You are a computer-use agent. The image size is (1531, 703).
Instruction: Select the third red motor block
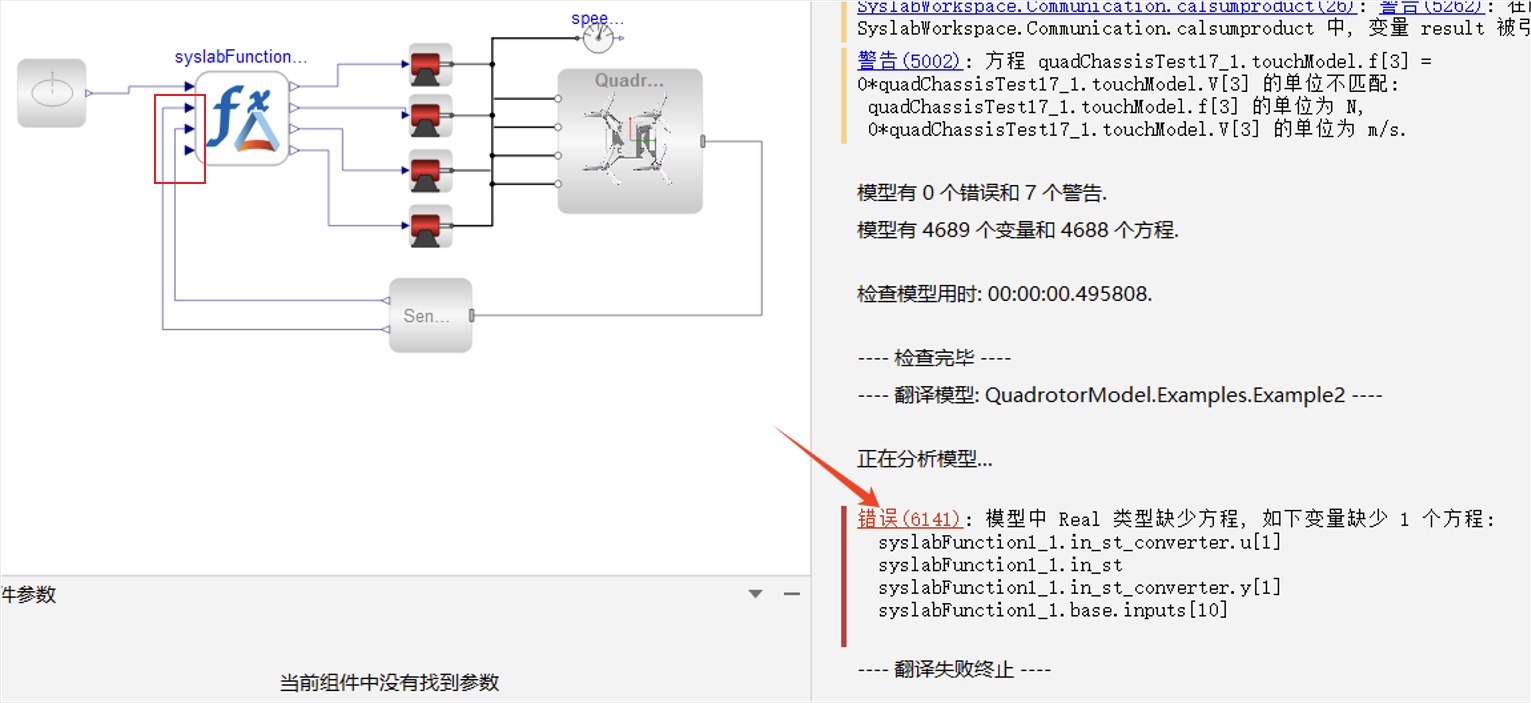[x=431, y=170]
